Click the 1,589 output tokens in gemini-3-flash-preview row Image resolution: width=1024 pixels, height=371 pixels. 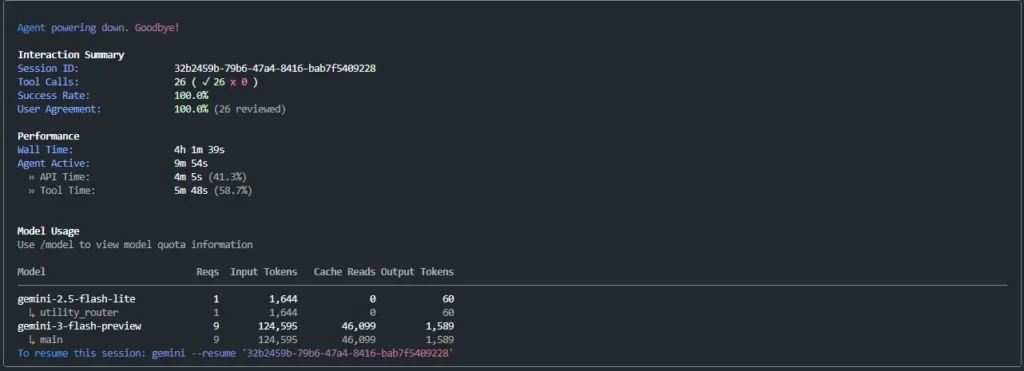click(440, 326)
